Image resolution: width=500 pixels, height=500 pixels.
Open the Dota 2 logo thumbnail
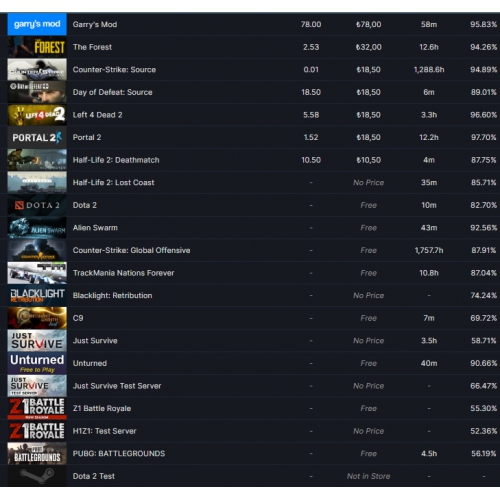(x=37, y=205)
